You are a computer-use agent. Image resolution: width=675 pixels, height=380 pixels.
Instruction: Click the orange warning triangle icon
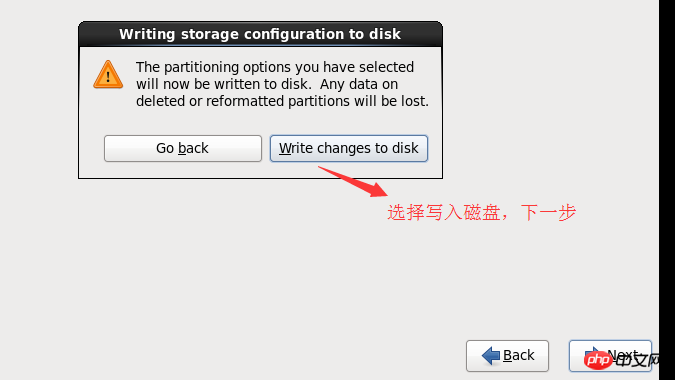coord(108,74)
